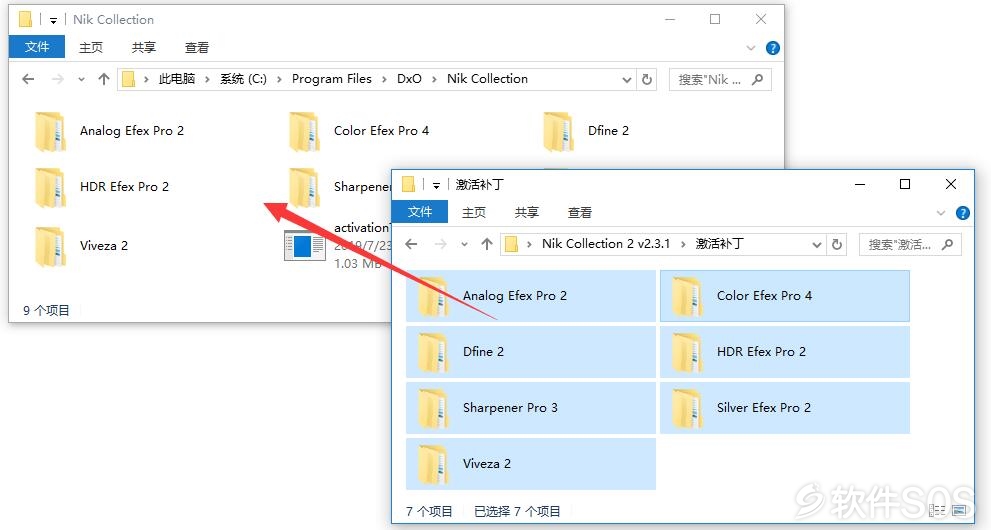991x530 pixels.
Task: Open recent locations dropdown in Nik Collection window
Action: tap(81, 80)
